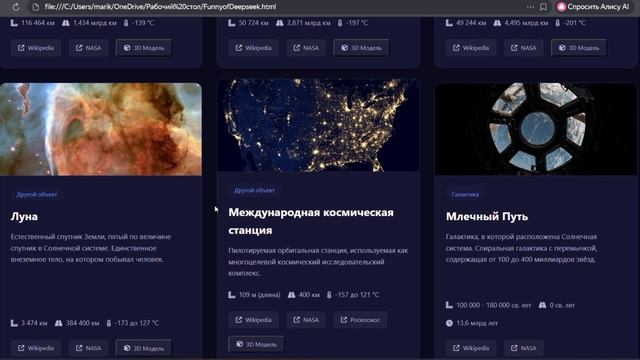Viewport: 640px width, 360px height.
Task: Click the nebula image on the Луна card
Action: tap(101, 129)
